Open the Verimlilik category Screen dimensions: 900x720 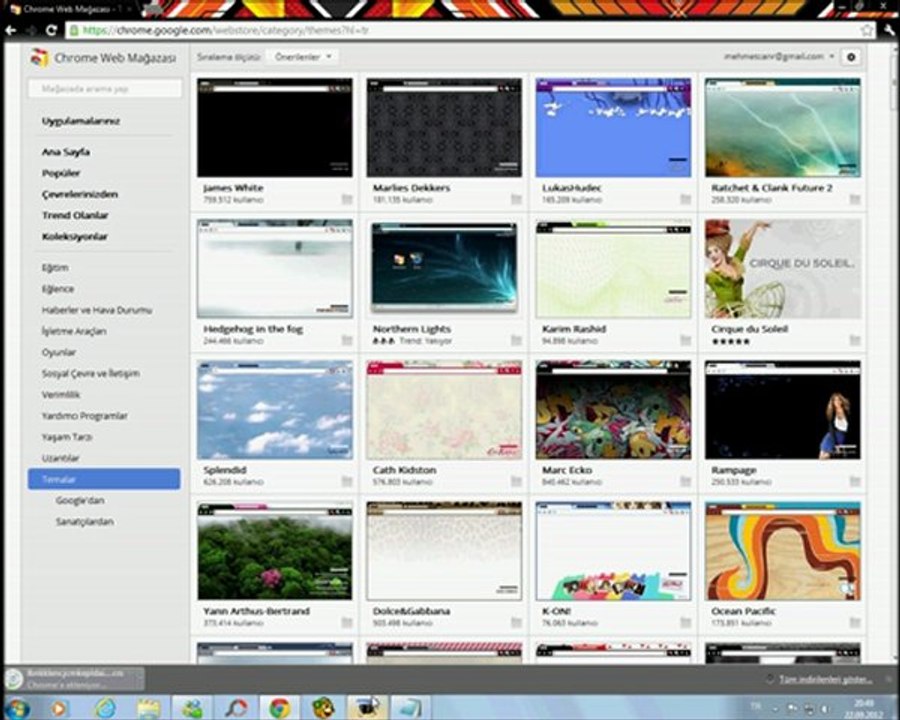pos(61,395)
